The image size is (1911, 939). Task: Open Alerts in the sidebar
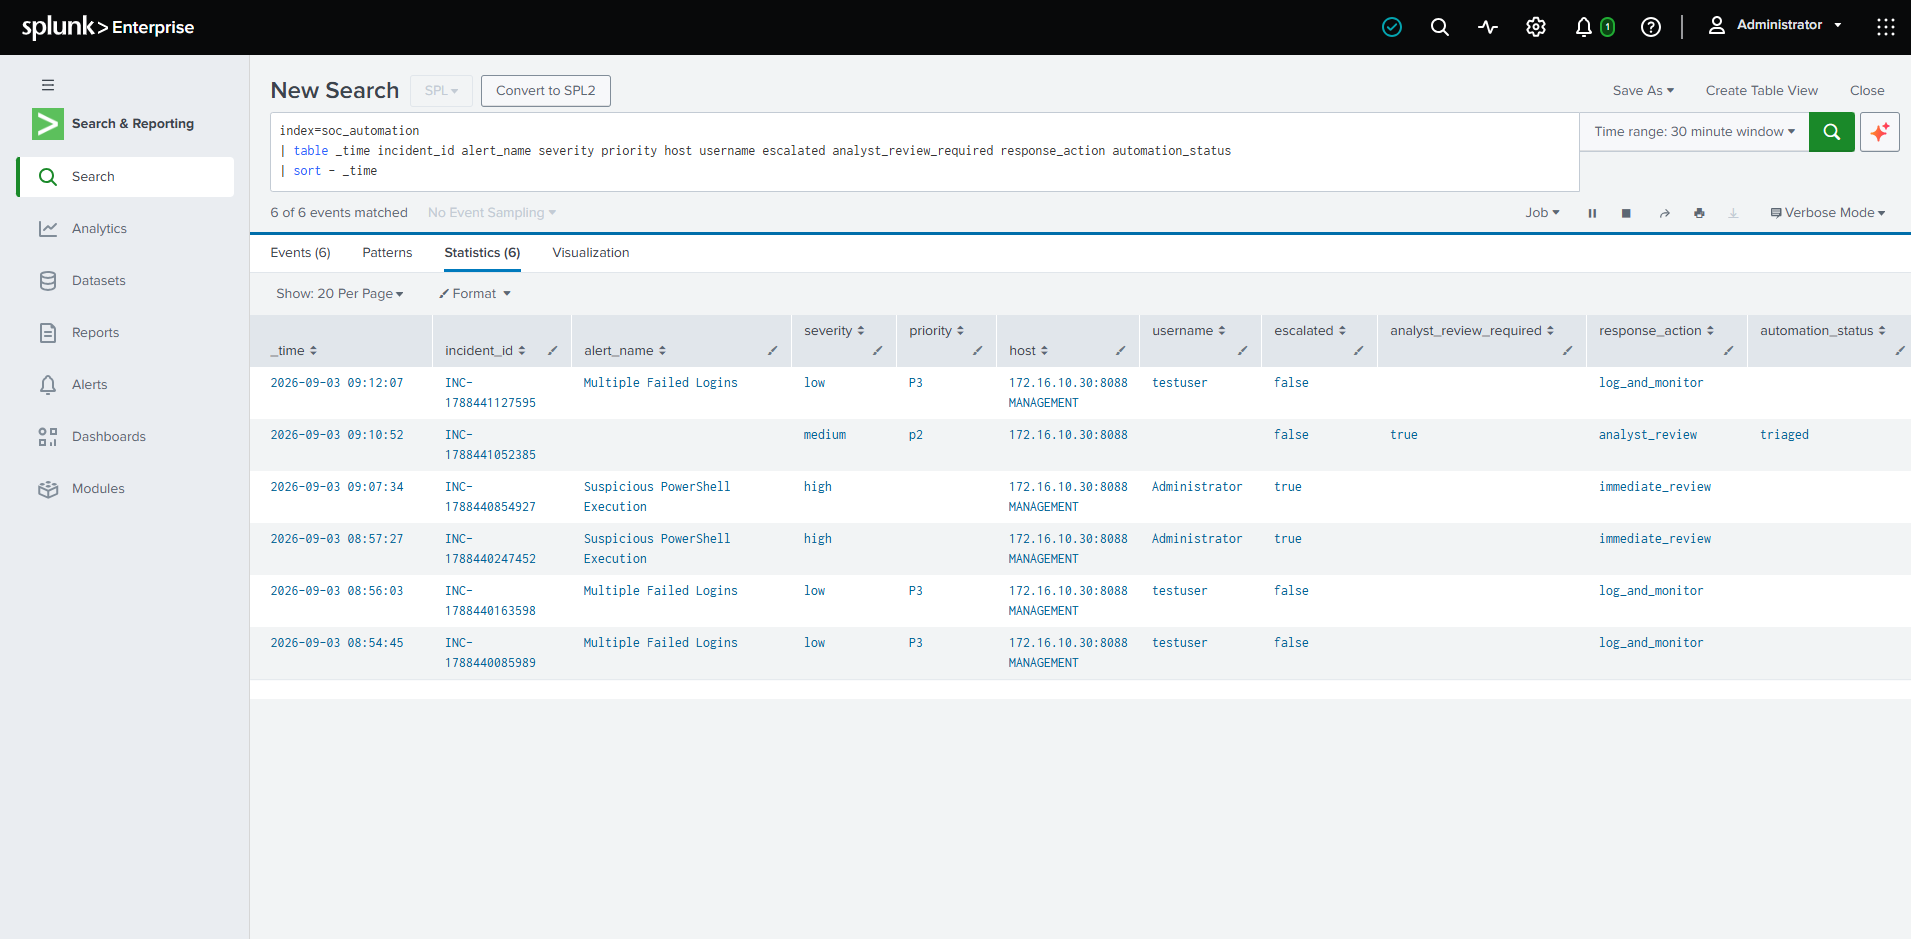pyautogui.click(x=125, y=385)
